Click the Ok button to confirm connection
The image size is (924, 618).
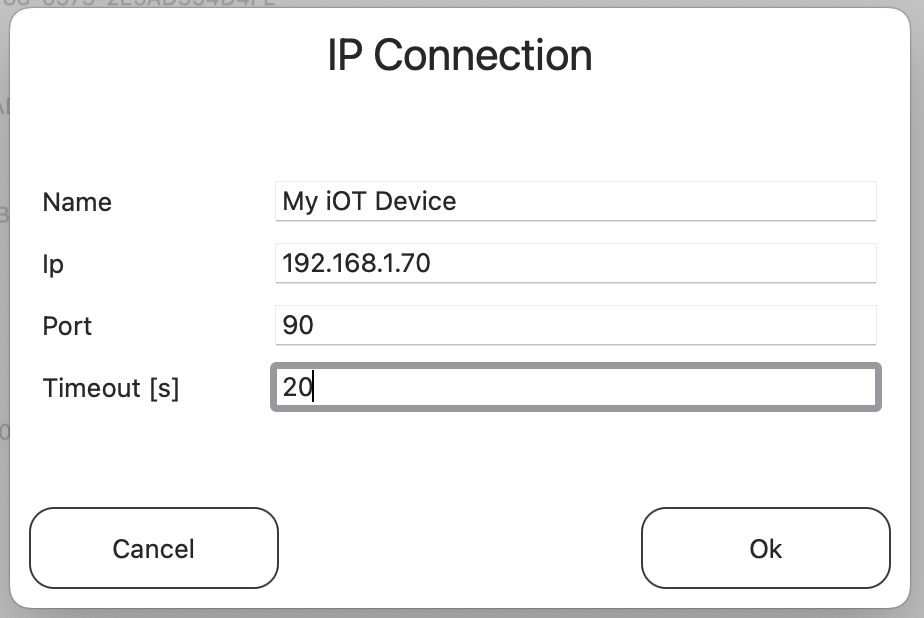(765, 548)
